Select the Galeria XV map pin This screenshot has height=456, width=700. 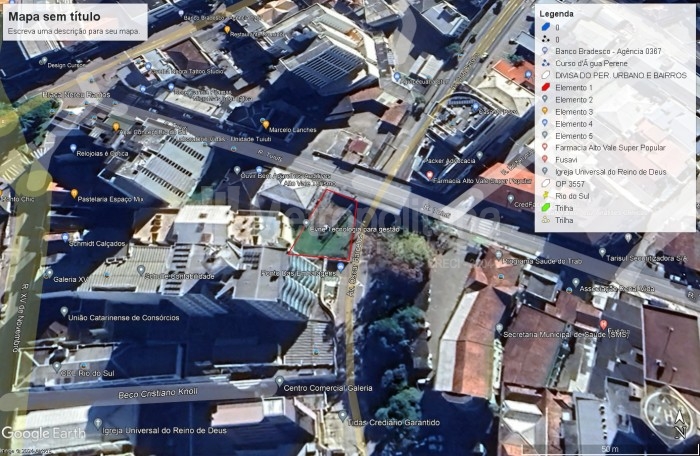click(49, 273)
